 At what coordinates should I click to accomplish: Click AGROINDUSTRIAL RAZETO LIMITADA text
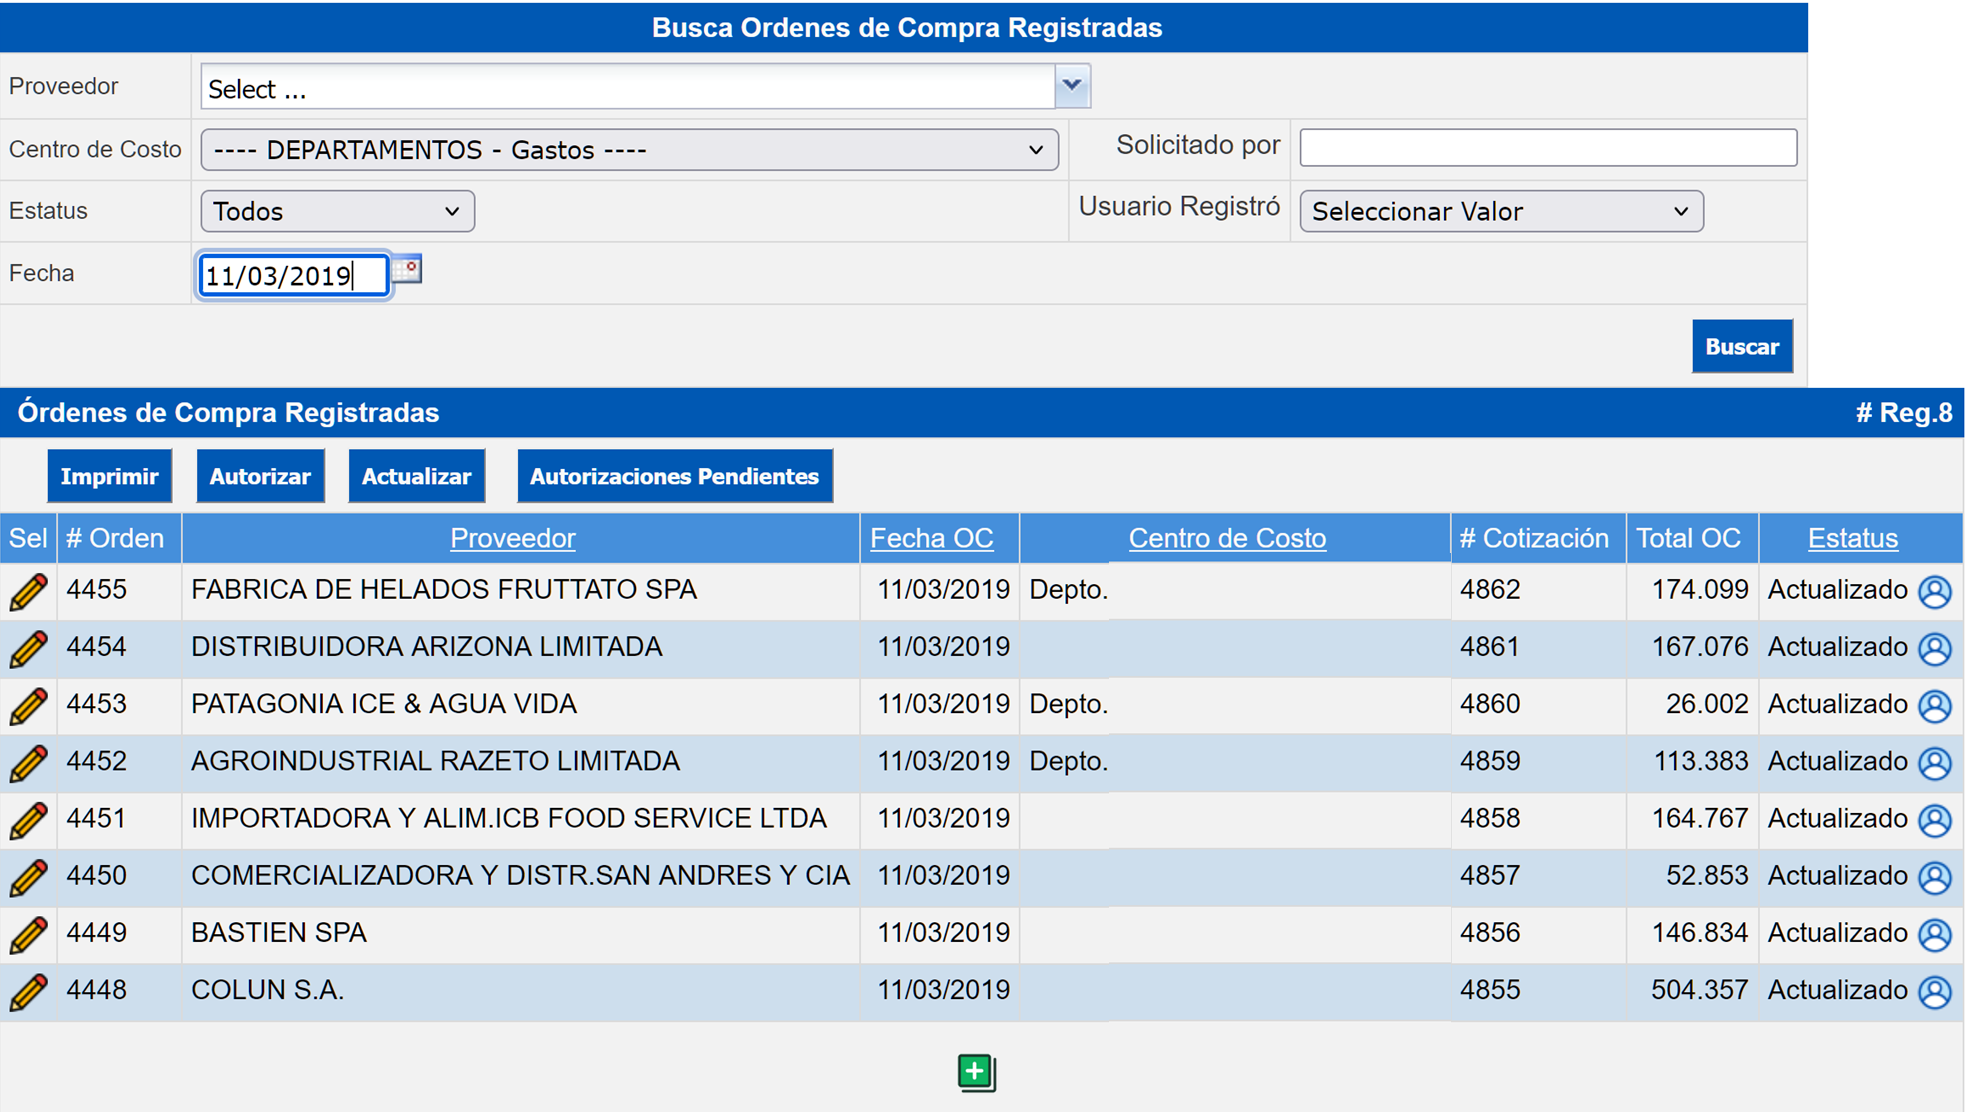[435, 761]
